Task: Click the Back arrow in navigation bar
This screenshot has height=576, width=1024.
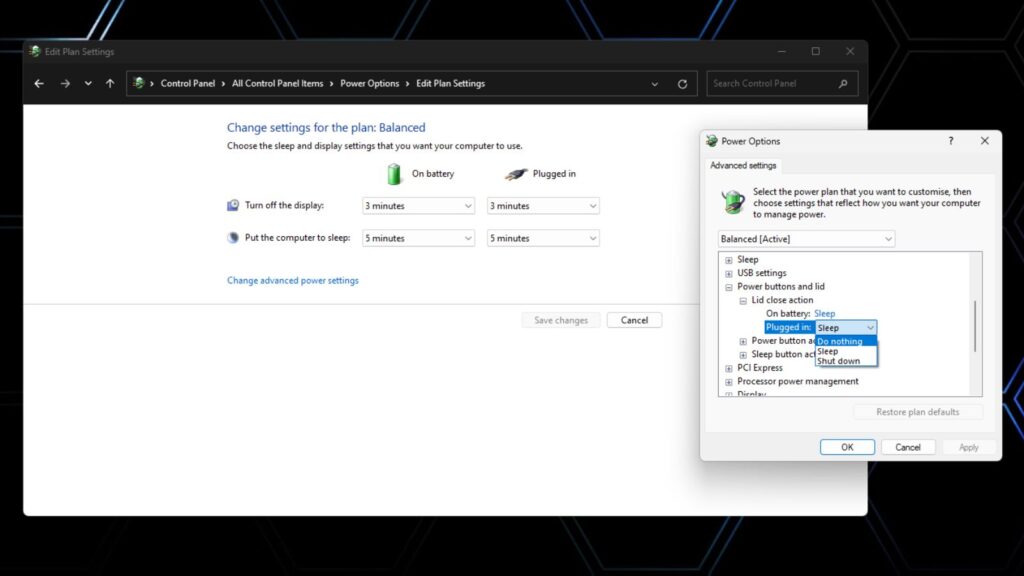Action: click(x=39, y=84)
